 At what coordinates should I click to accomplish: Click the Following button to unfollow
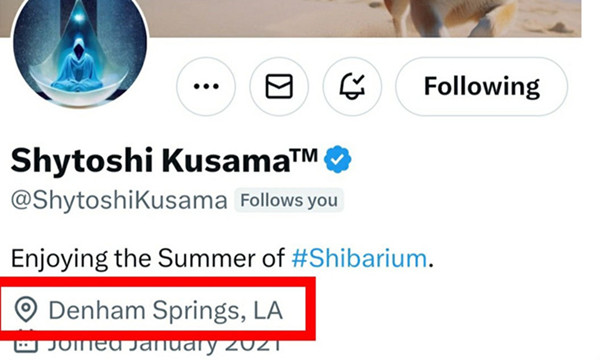click(x=482, y=86)
